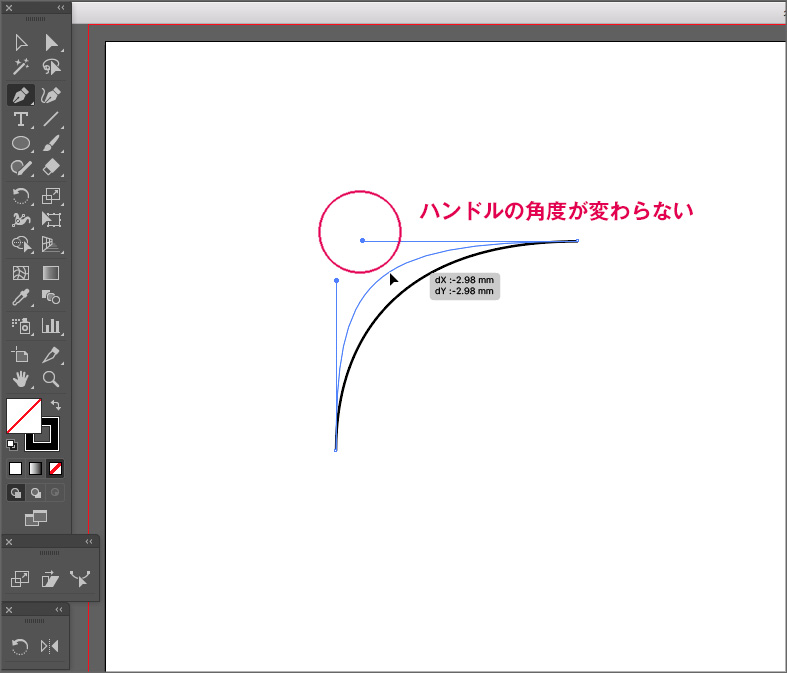Viewport: 787px width, 673px height.
Task: Select the Paintbrush tool
Action: (x=51, y=144)
